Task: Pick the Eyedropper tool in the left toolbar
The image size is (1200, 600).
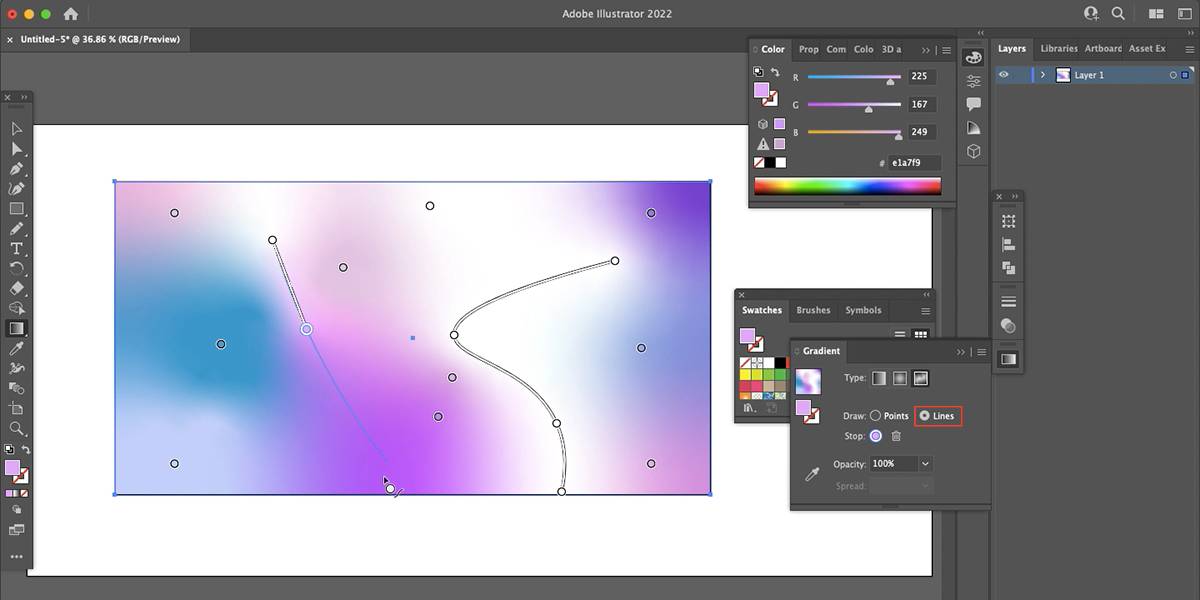Action: (x=17, y=348)
